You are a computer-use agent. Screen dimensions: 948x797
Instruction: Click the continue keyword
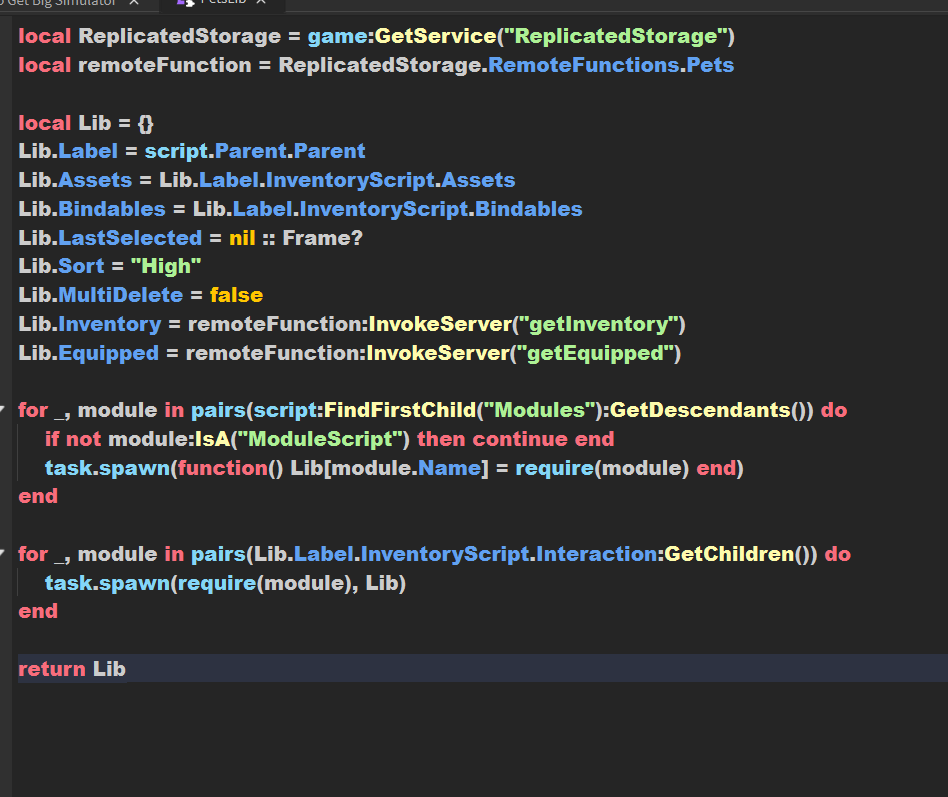tap(520, 439)
